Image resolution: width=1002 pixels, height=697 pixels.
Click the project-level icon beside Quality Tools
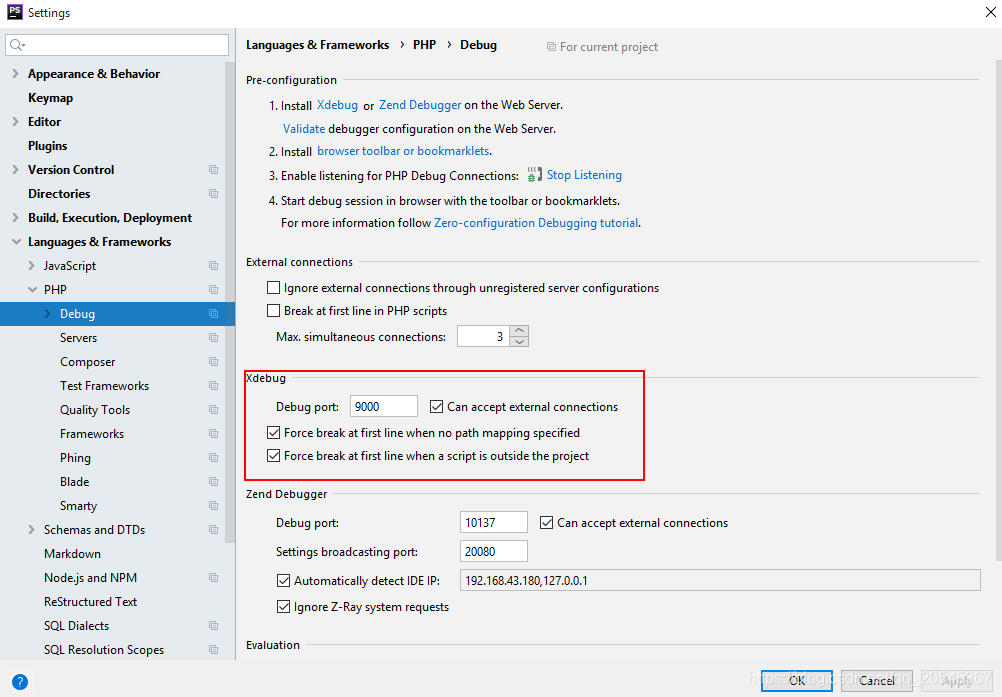pyautogui.click(x=213, y=410)
